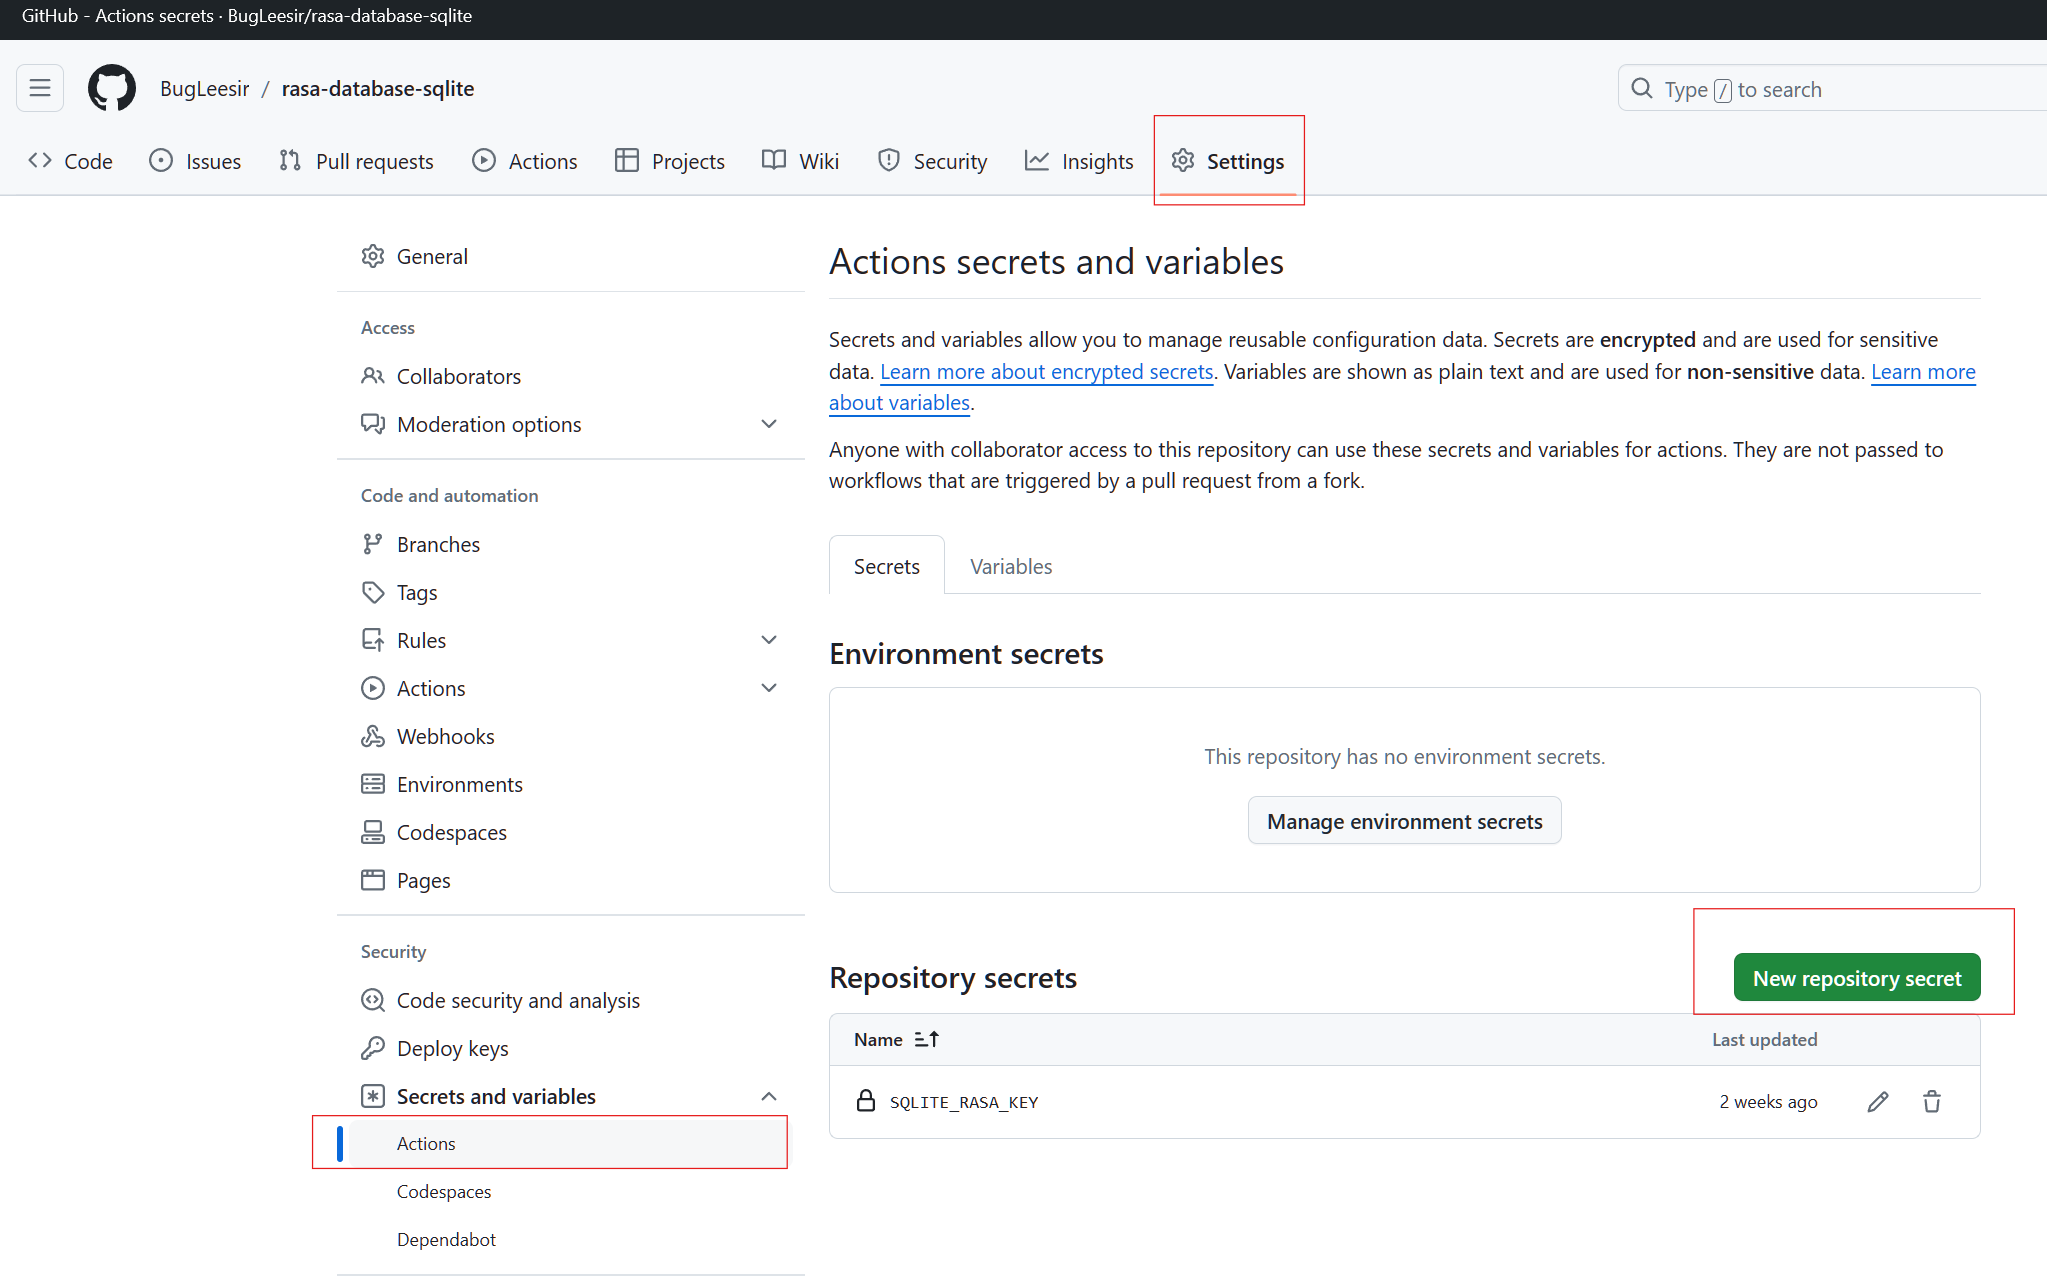Screen dimensions: 2047x1282
Task: Click New repository secret button
Action: click(x=1856, y=978)
